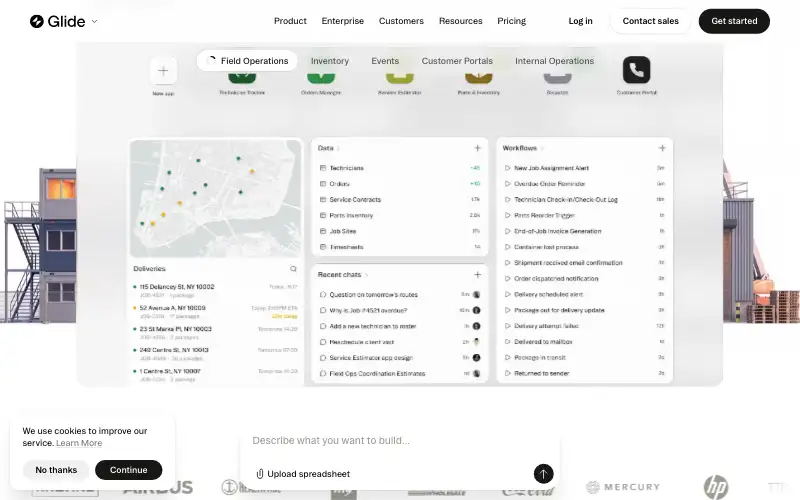The image size is (800, 500).
Task: Click Learn More in cookie notice
Action: point(79,443)
